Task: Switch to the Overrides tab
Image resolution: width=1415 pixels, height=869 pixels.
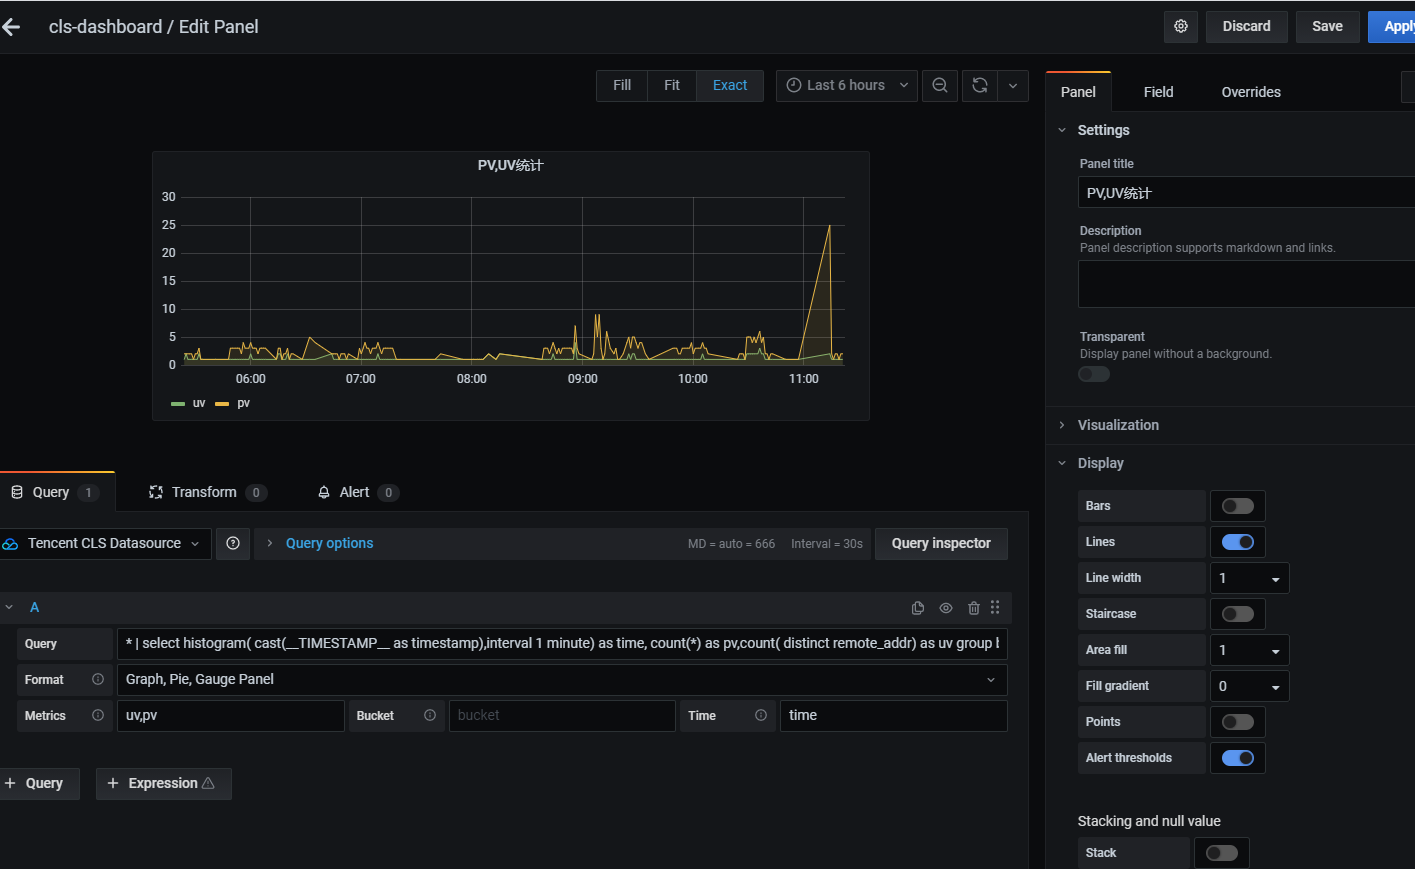Action: point(1251,92)
